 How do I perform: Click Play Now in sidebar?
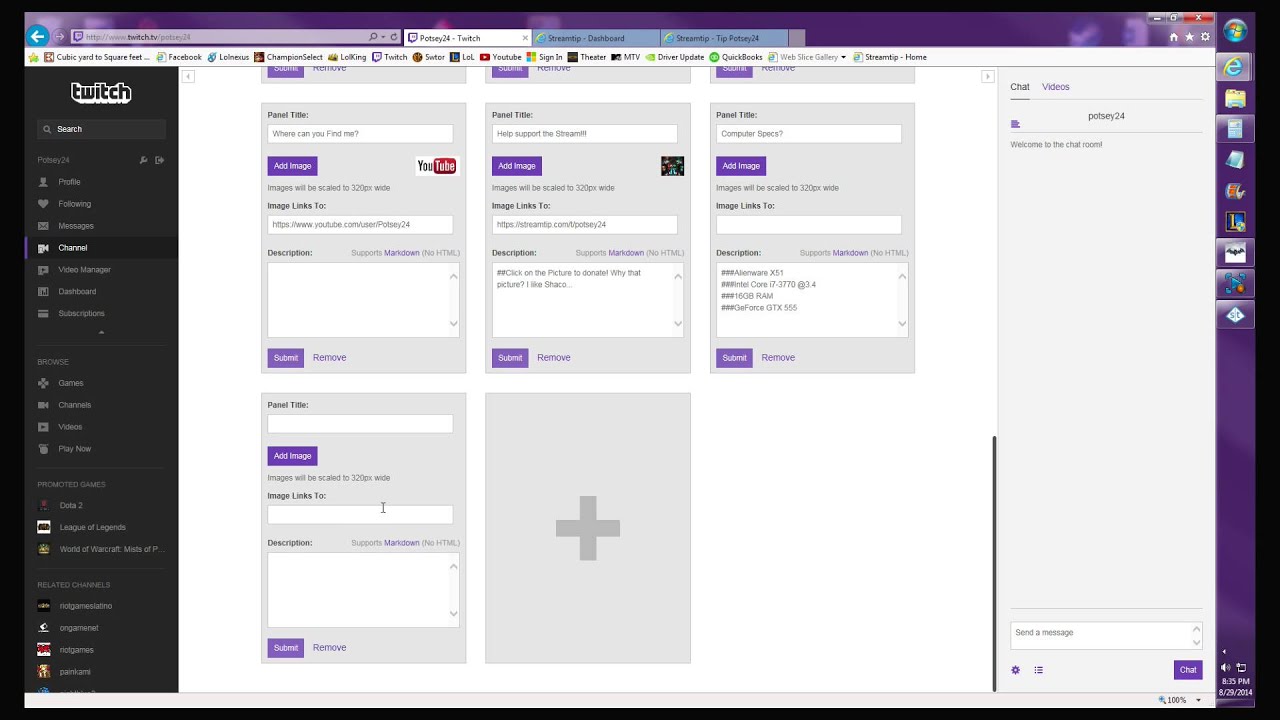pos(74,449)
